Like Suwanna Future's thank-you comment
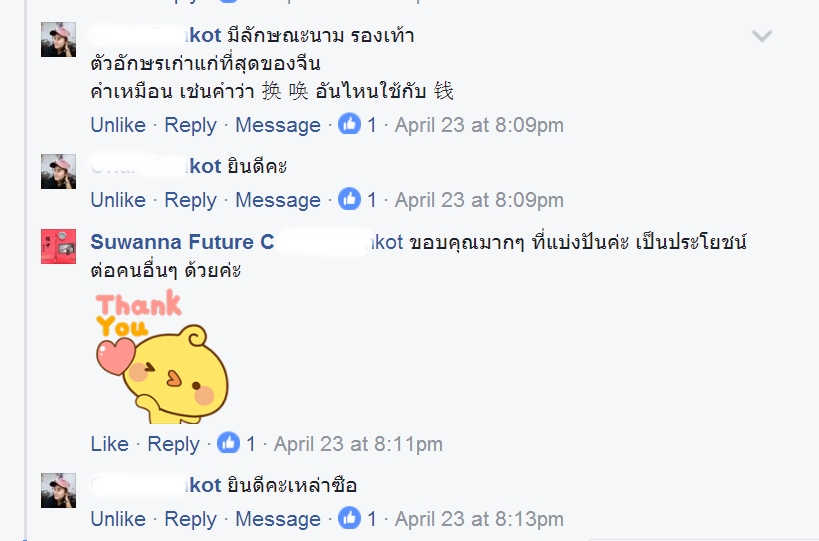 tap(110, 444)
